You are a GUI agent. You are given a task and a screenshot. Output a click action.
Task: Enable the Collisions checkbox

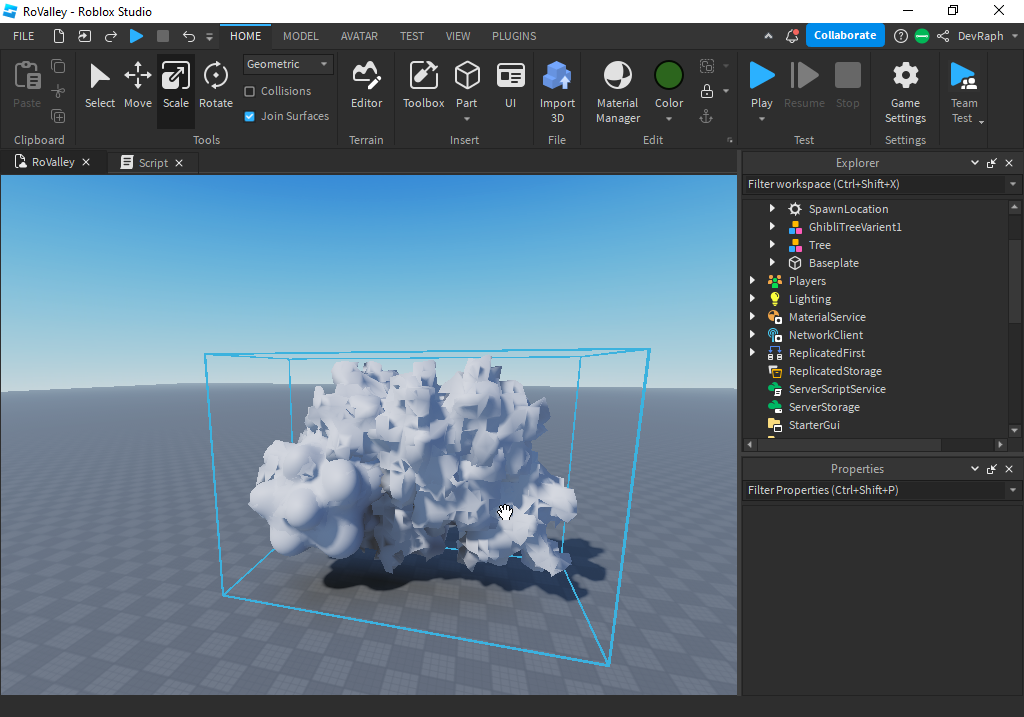point(249,91)
